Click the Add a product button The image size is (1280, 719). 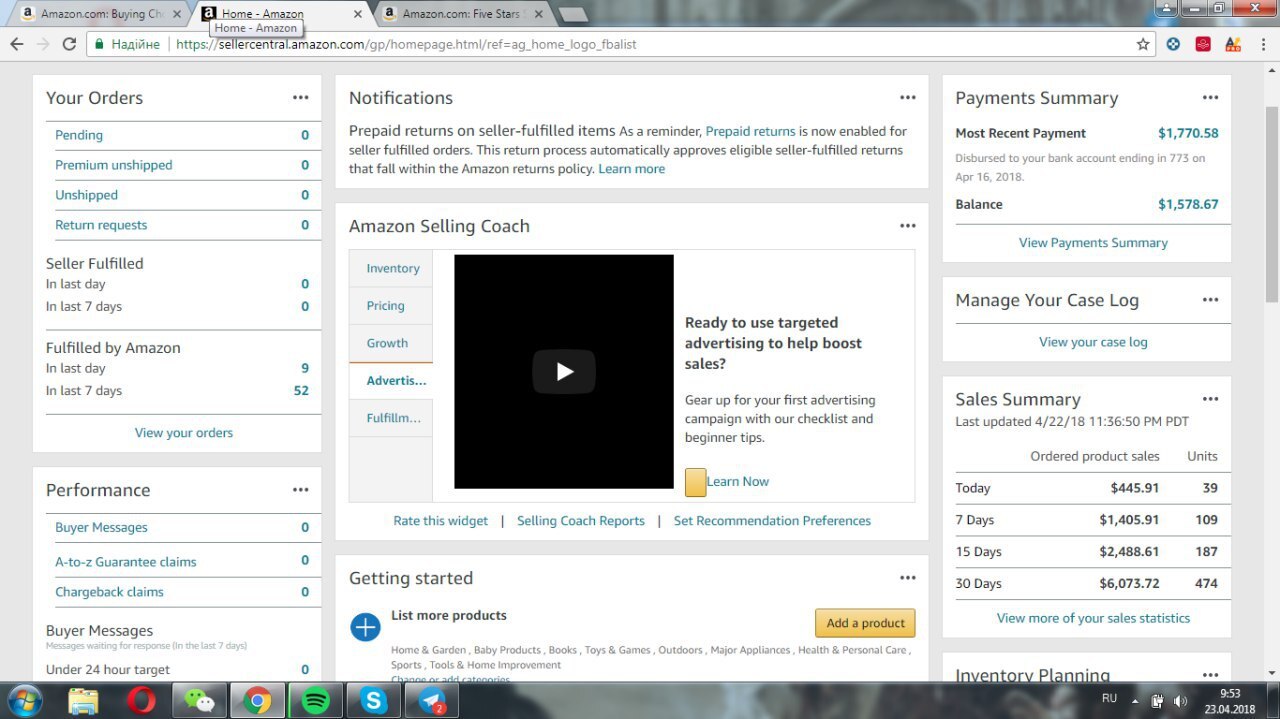tap(865, 623)
